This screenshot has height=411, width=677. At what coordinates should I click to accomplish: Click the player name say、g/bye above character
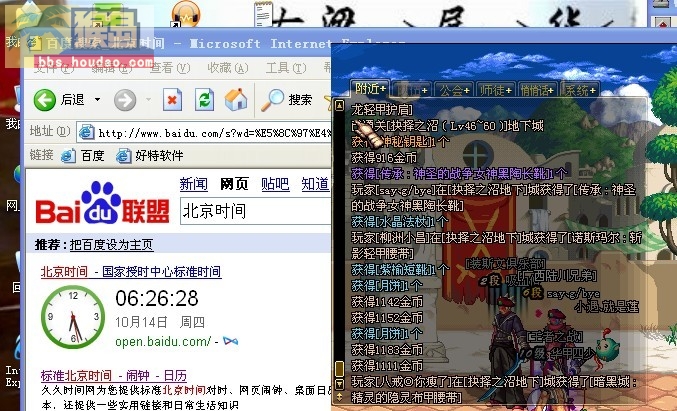pyautogui.click(x=573, y=294)
